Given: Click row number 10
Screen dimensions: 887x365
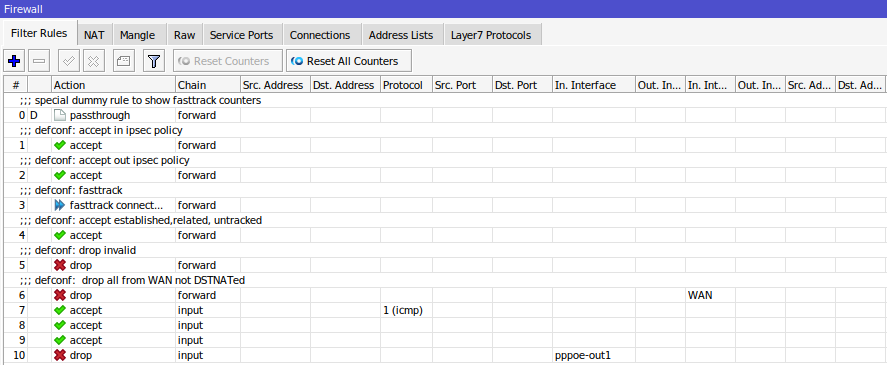Looking at the screenshot, I should coord(19,355).
